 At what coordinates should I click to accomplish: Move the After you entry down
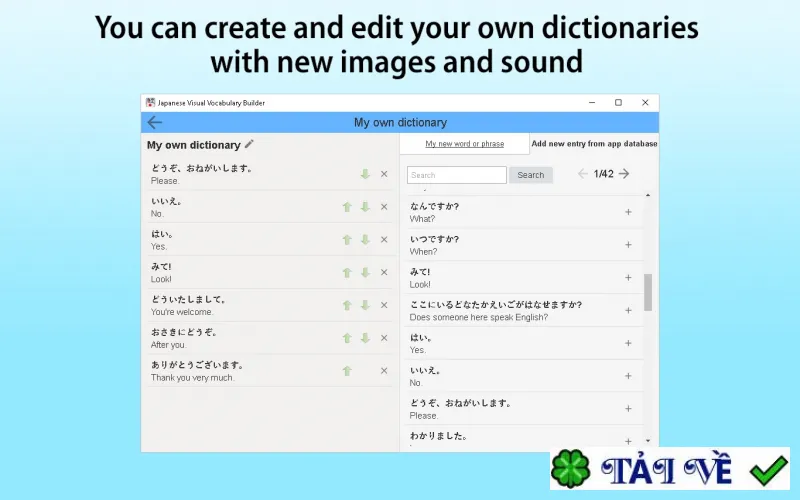(365, 338)
